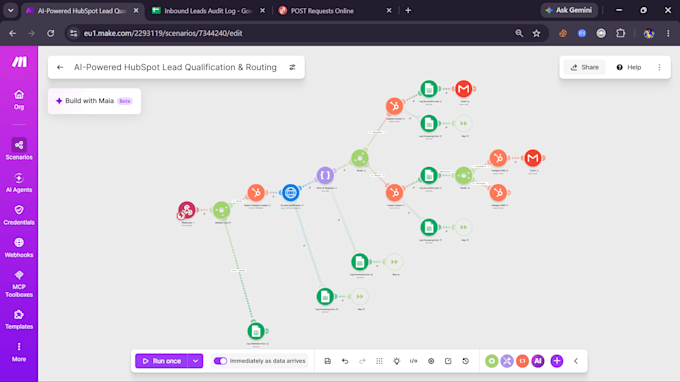Open More in the sidebar

coord(19,352)
